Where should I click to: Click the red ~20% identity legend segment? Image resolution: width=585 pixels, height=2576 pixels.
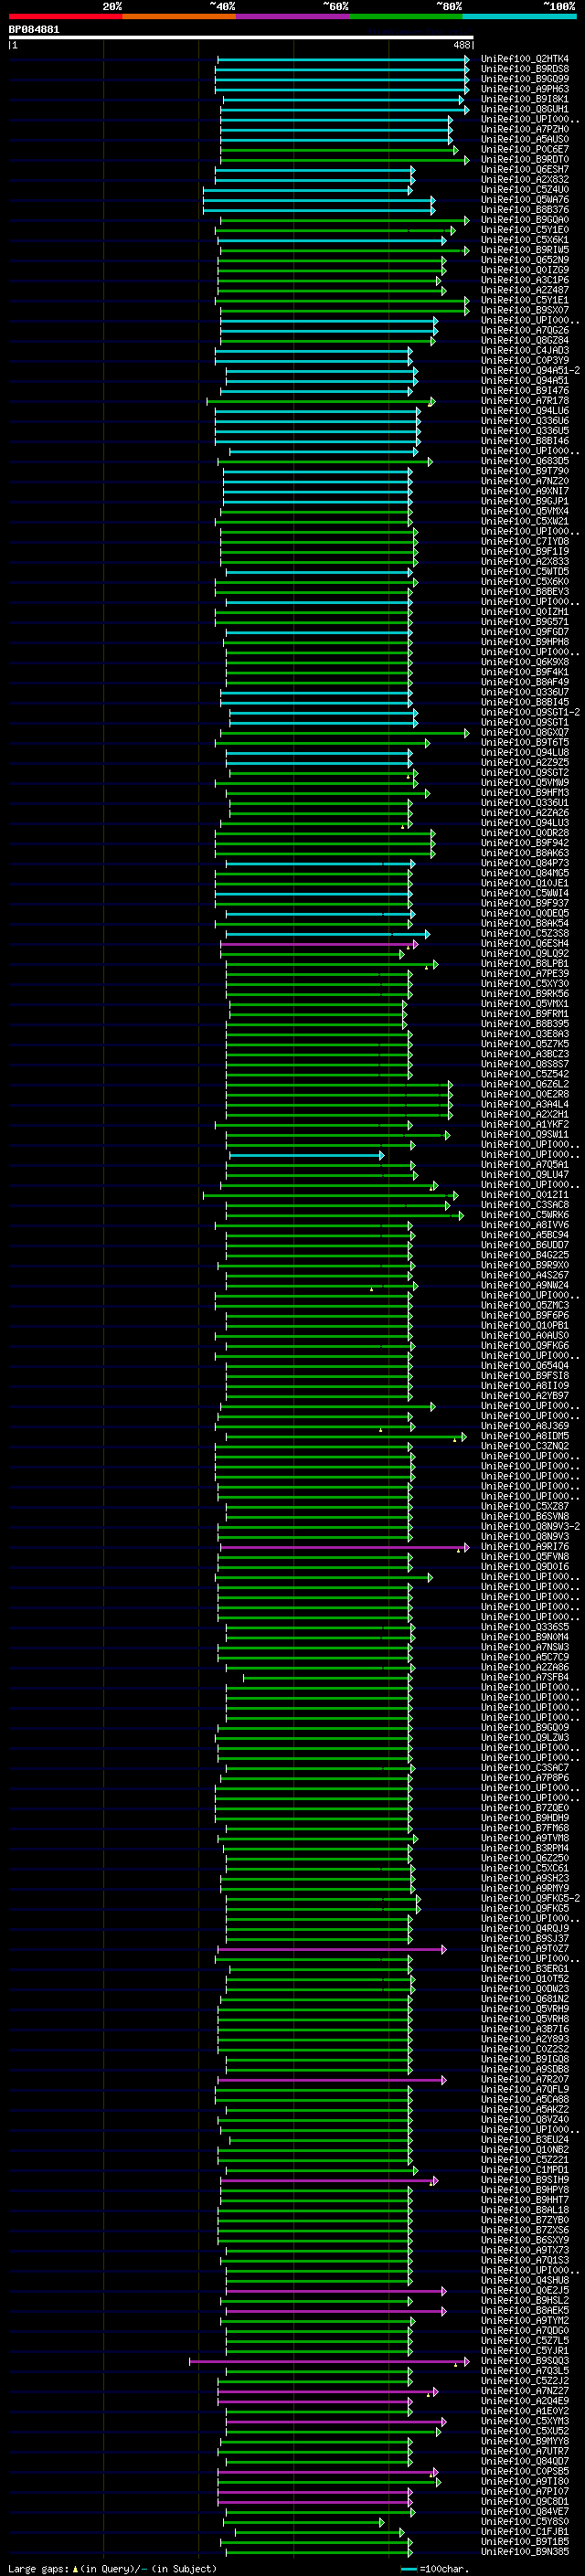[x=65, y=16]
